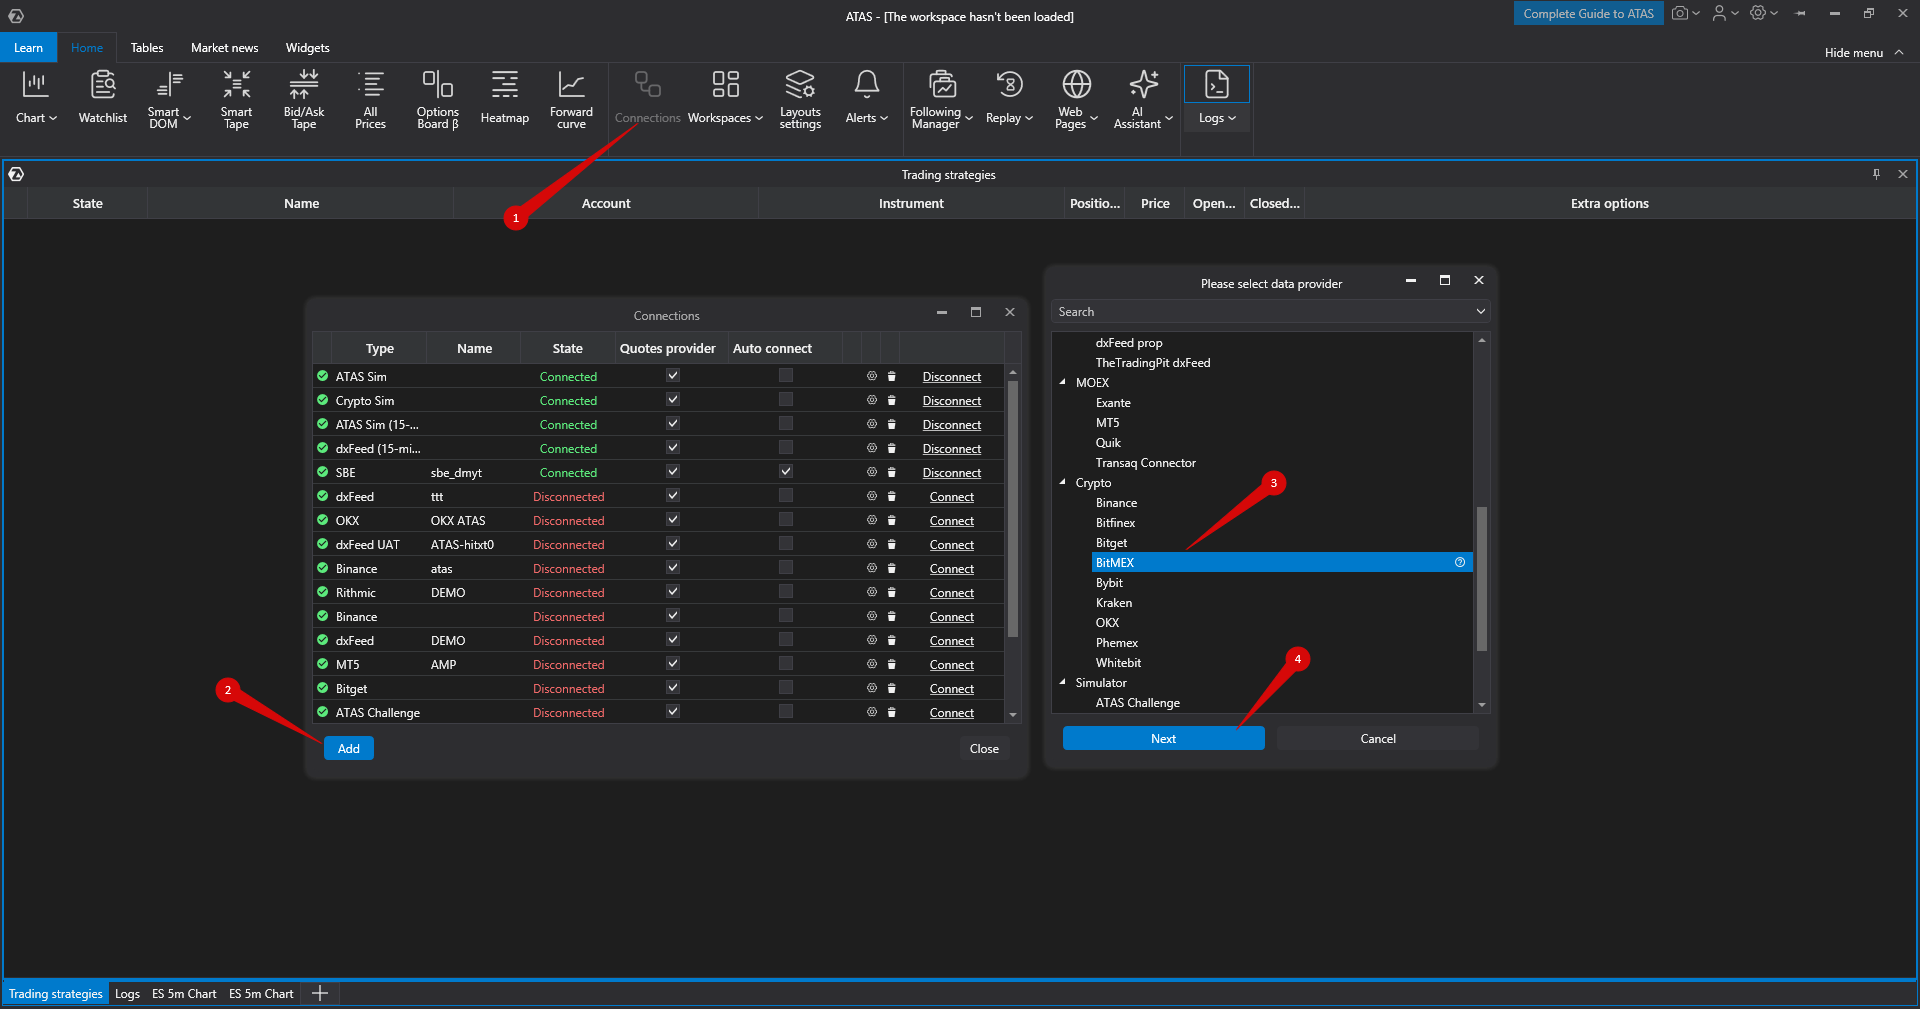Open settings gear for the Rithmic connection
The width and height of the screenshot is (1920, 1009).
872,592
